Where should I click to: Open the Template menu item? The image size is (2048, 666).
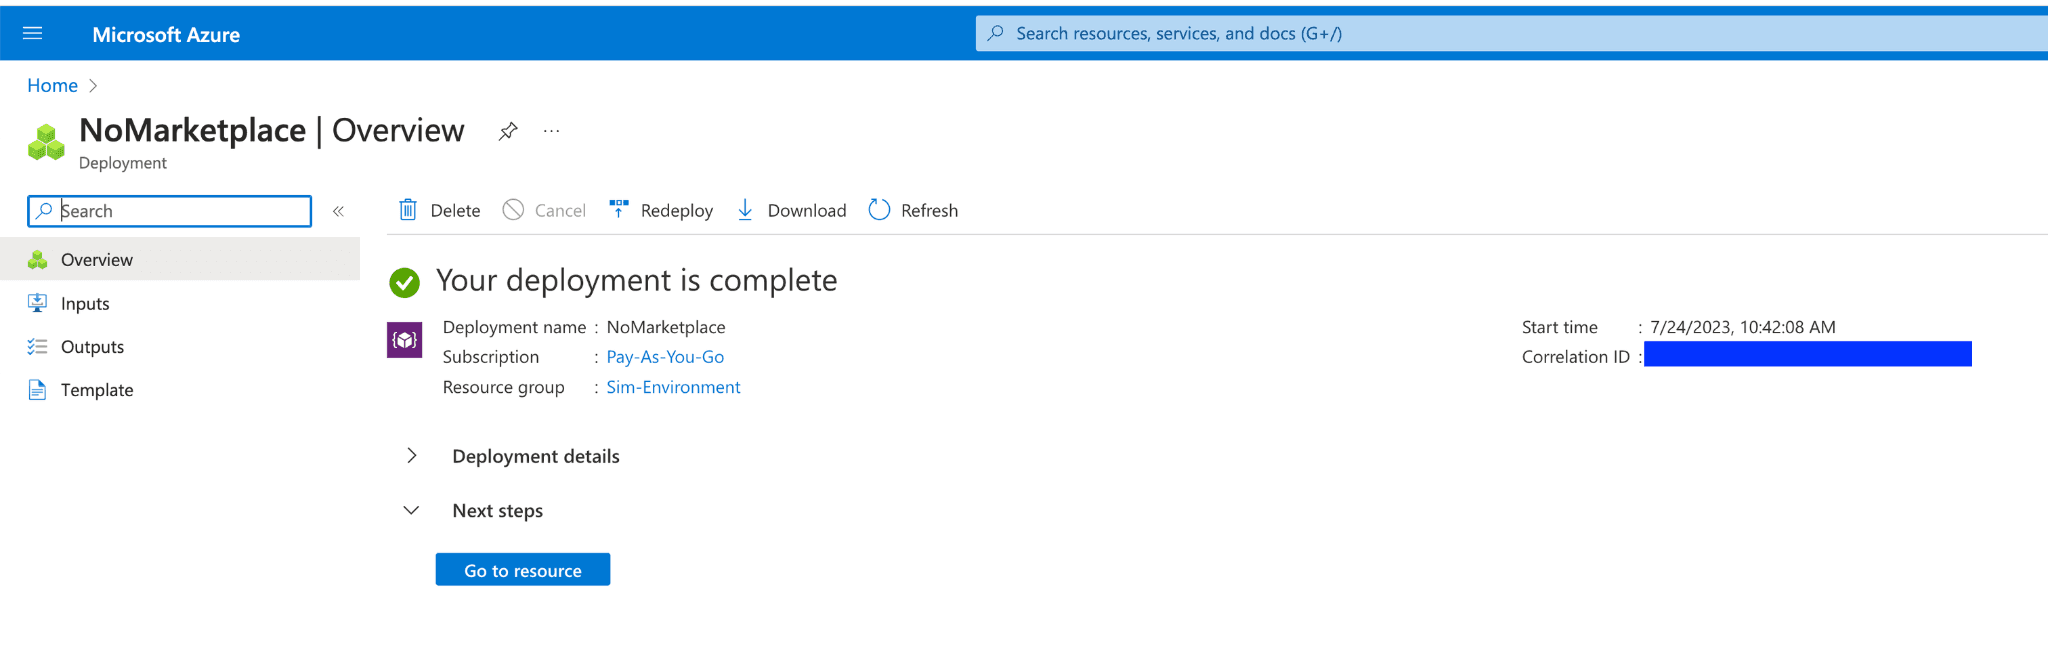tap(96, 390)
